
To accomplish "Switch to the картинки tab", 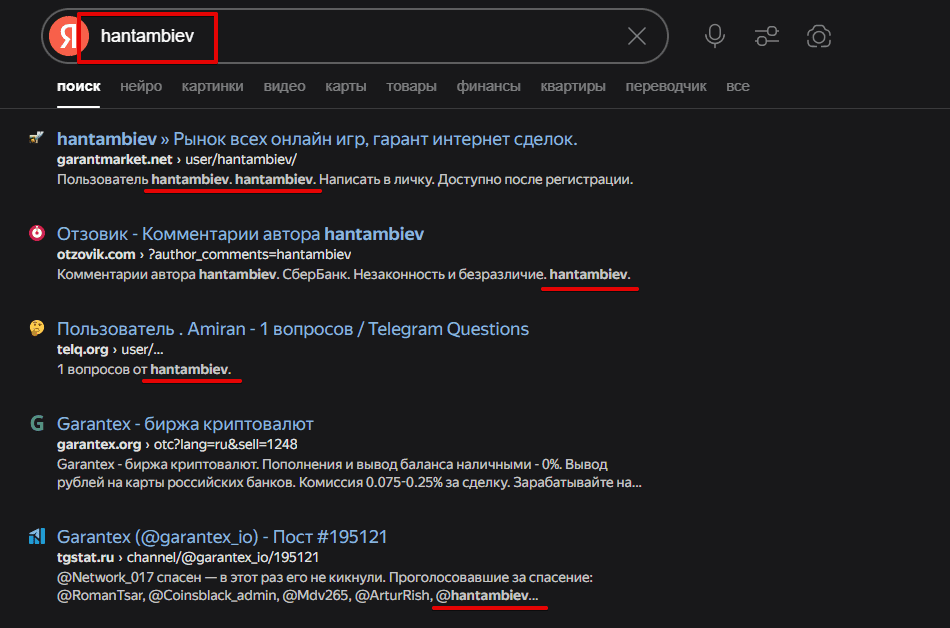I will [213, 87].
